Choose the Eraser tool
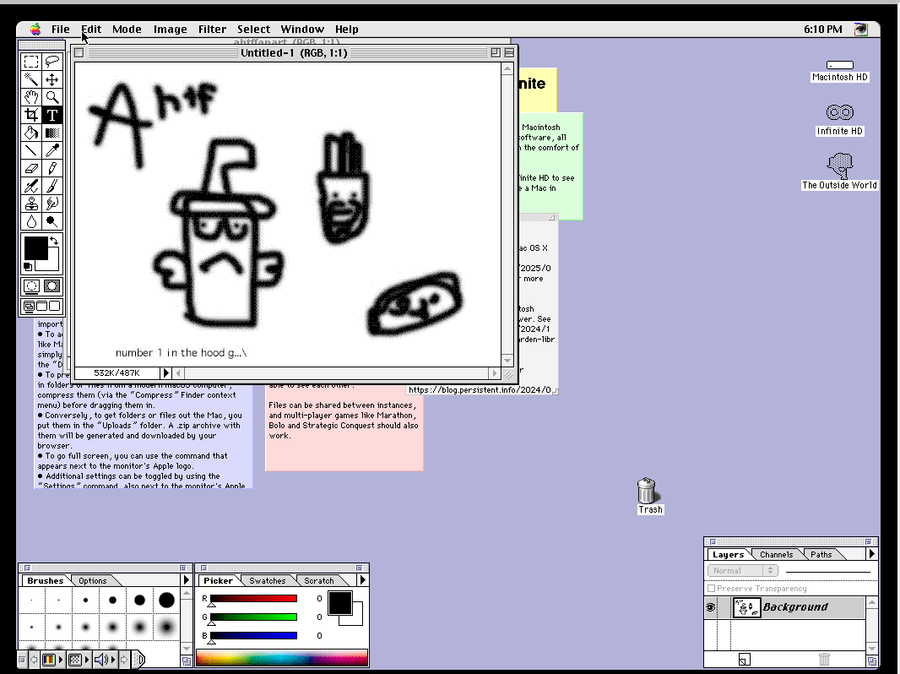Viewport: 900px width, 674px height. (31, 168)
